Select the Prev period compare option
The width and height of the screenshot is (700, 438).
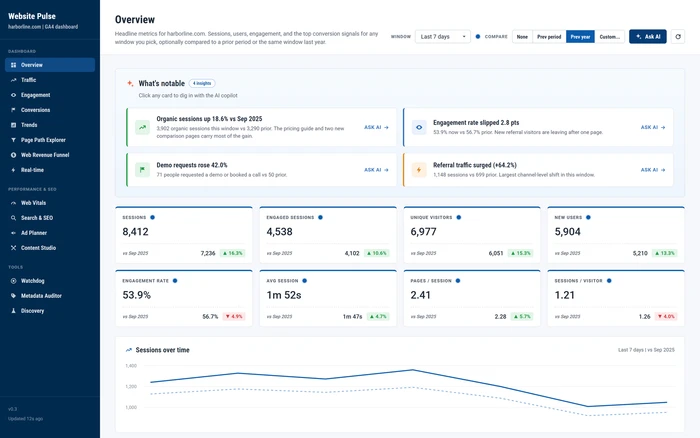point(549,37)
